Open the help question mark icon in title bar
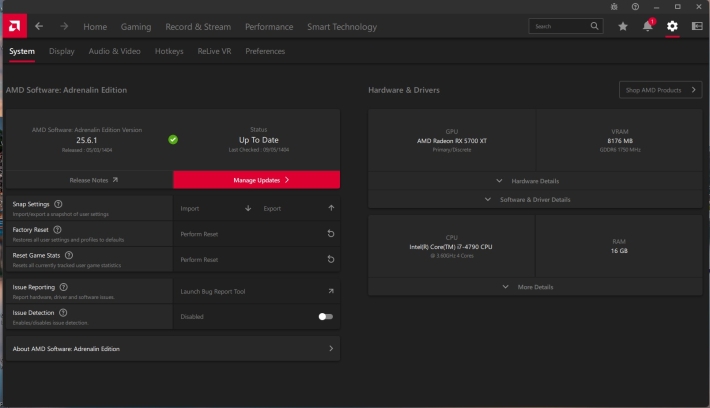710x408 pixels. (x=635, y=6)
